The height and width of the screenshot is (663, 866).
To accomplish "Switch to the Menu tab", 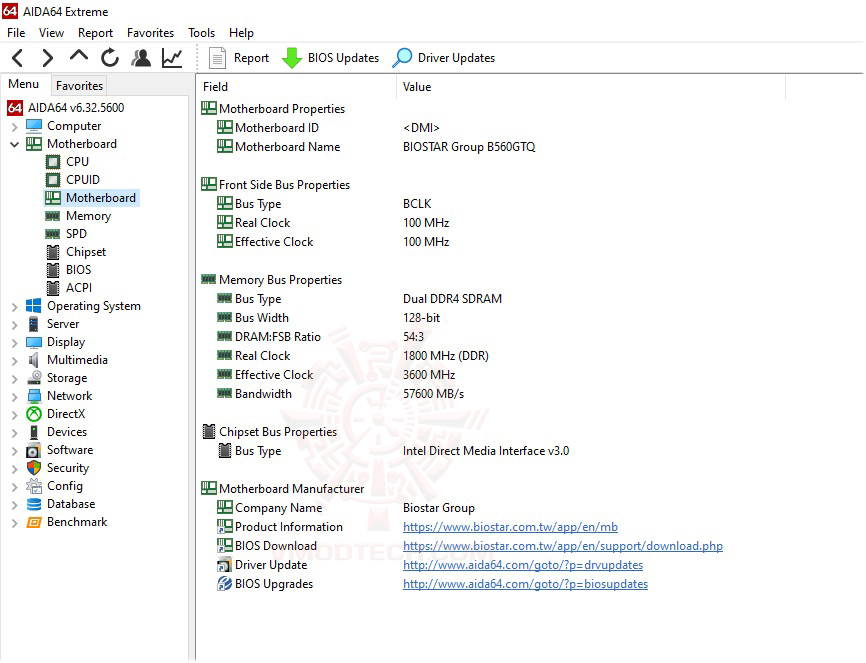I will [24, 84].
